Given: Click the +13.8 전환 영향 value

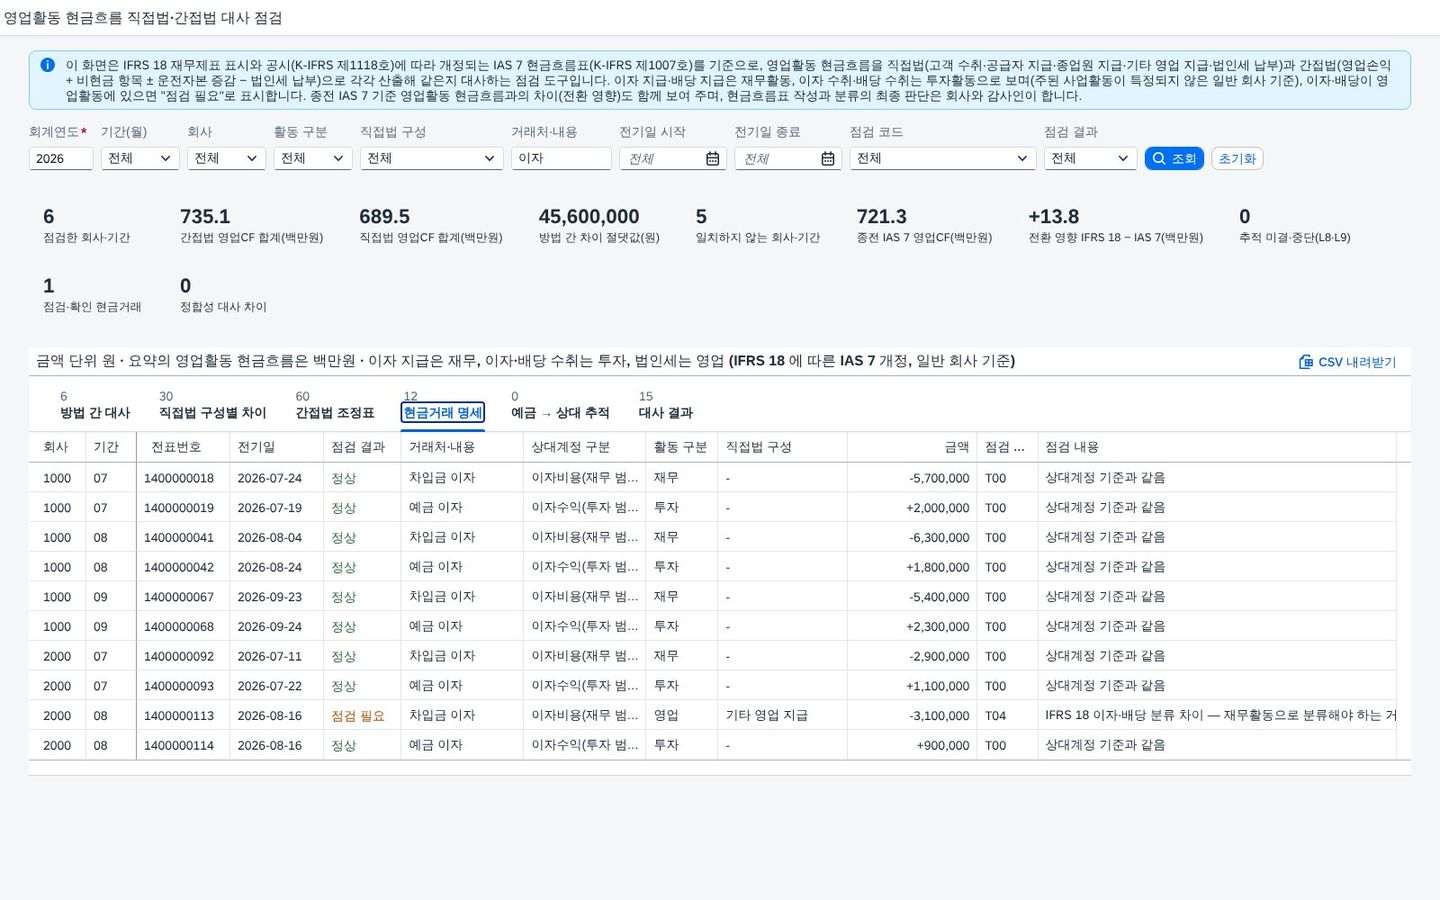Looking at the screenshot, I should click(1054, 216).
